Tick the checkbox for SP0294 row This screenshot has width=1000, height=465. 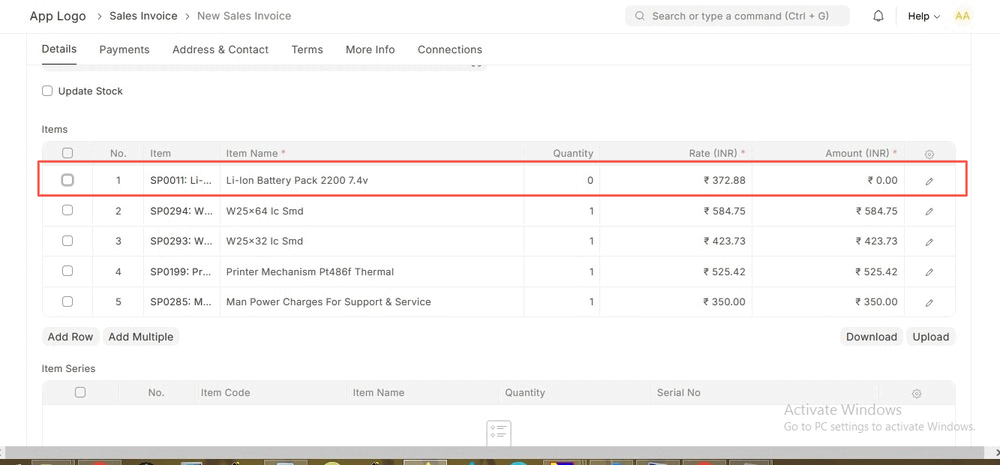68,210
